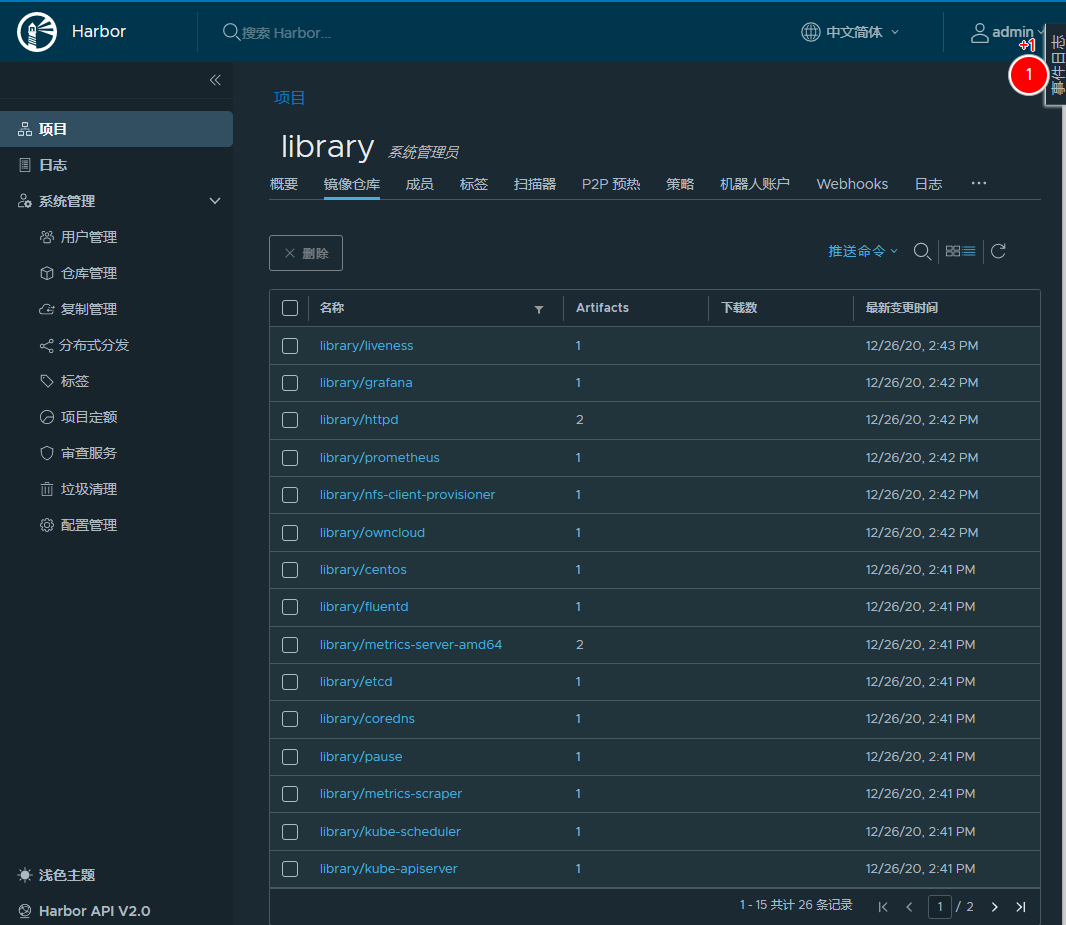
Task: Check the library/prometheus row
Action: [x=290, y=458]
